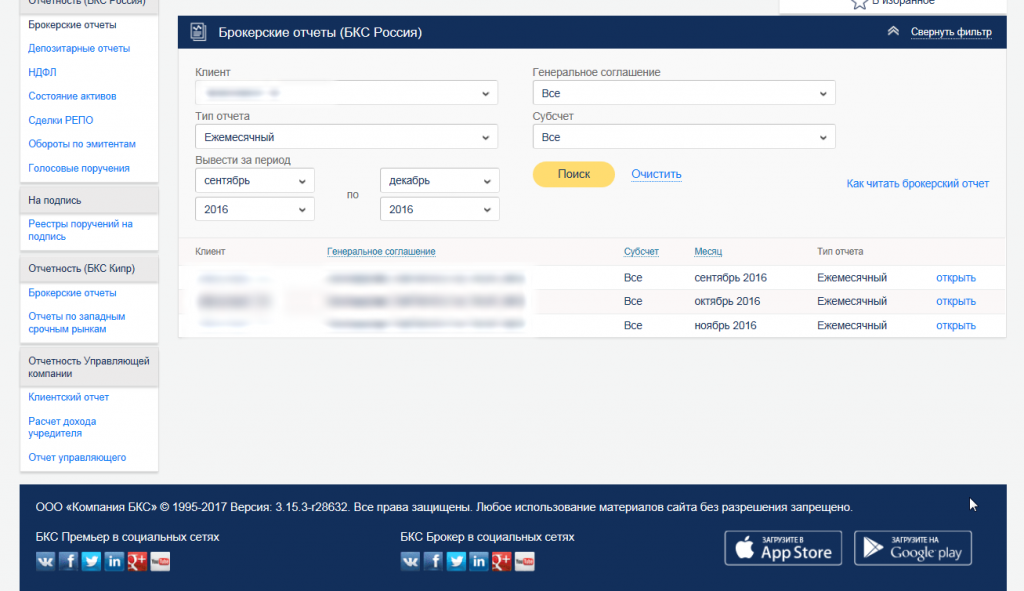Open Отчеты по западным срочным рынкам
The image size is (1024, 591).
[x=76, y=323]
